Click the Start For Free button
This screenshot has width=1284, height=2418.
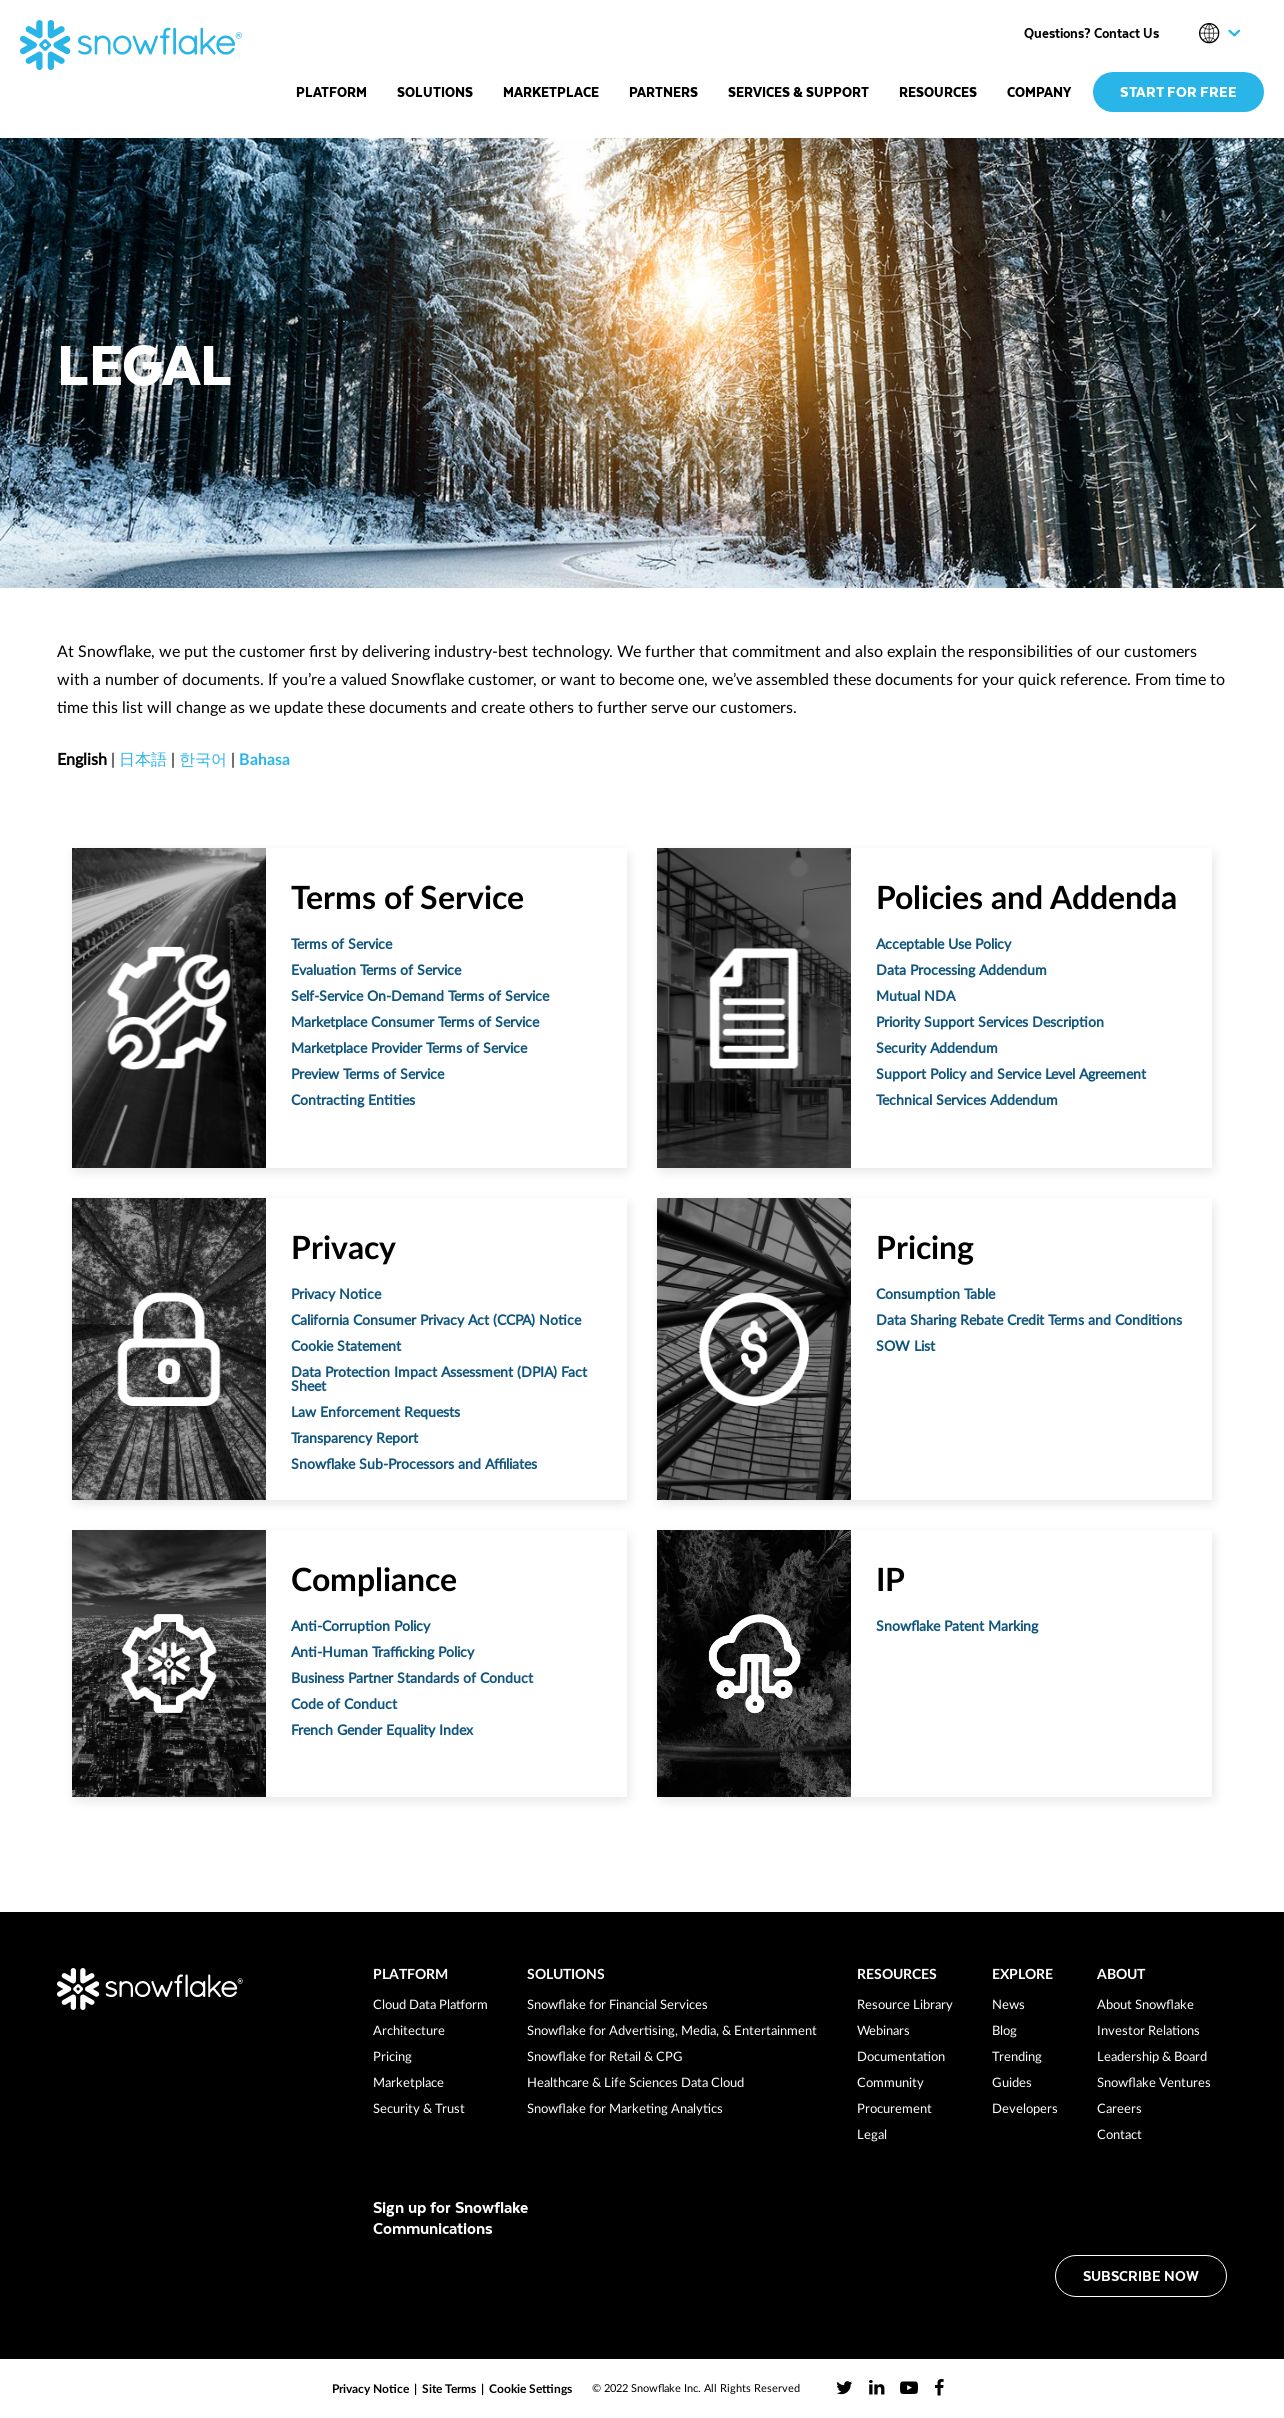1178,92
